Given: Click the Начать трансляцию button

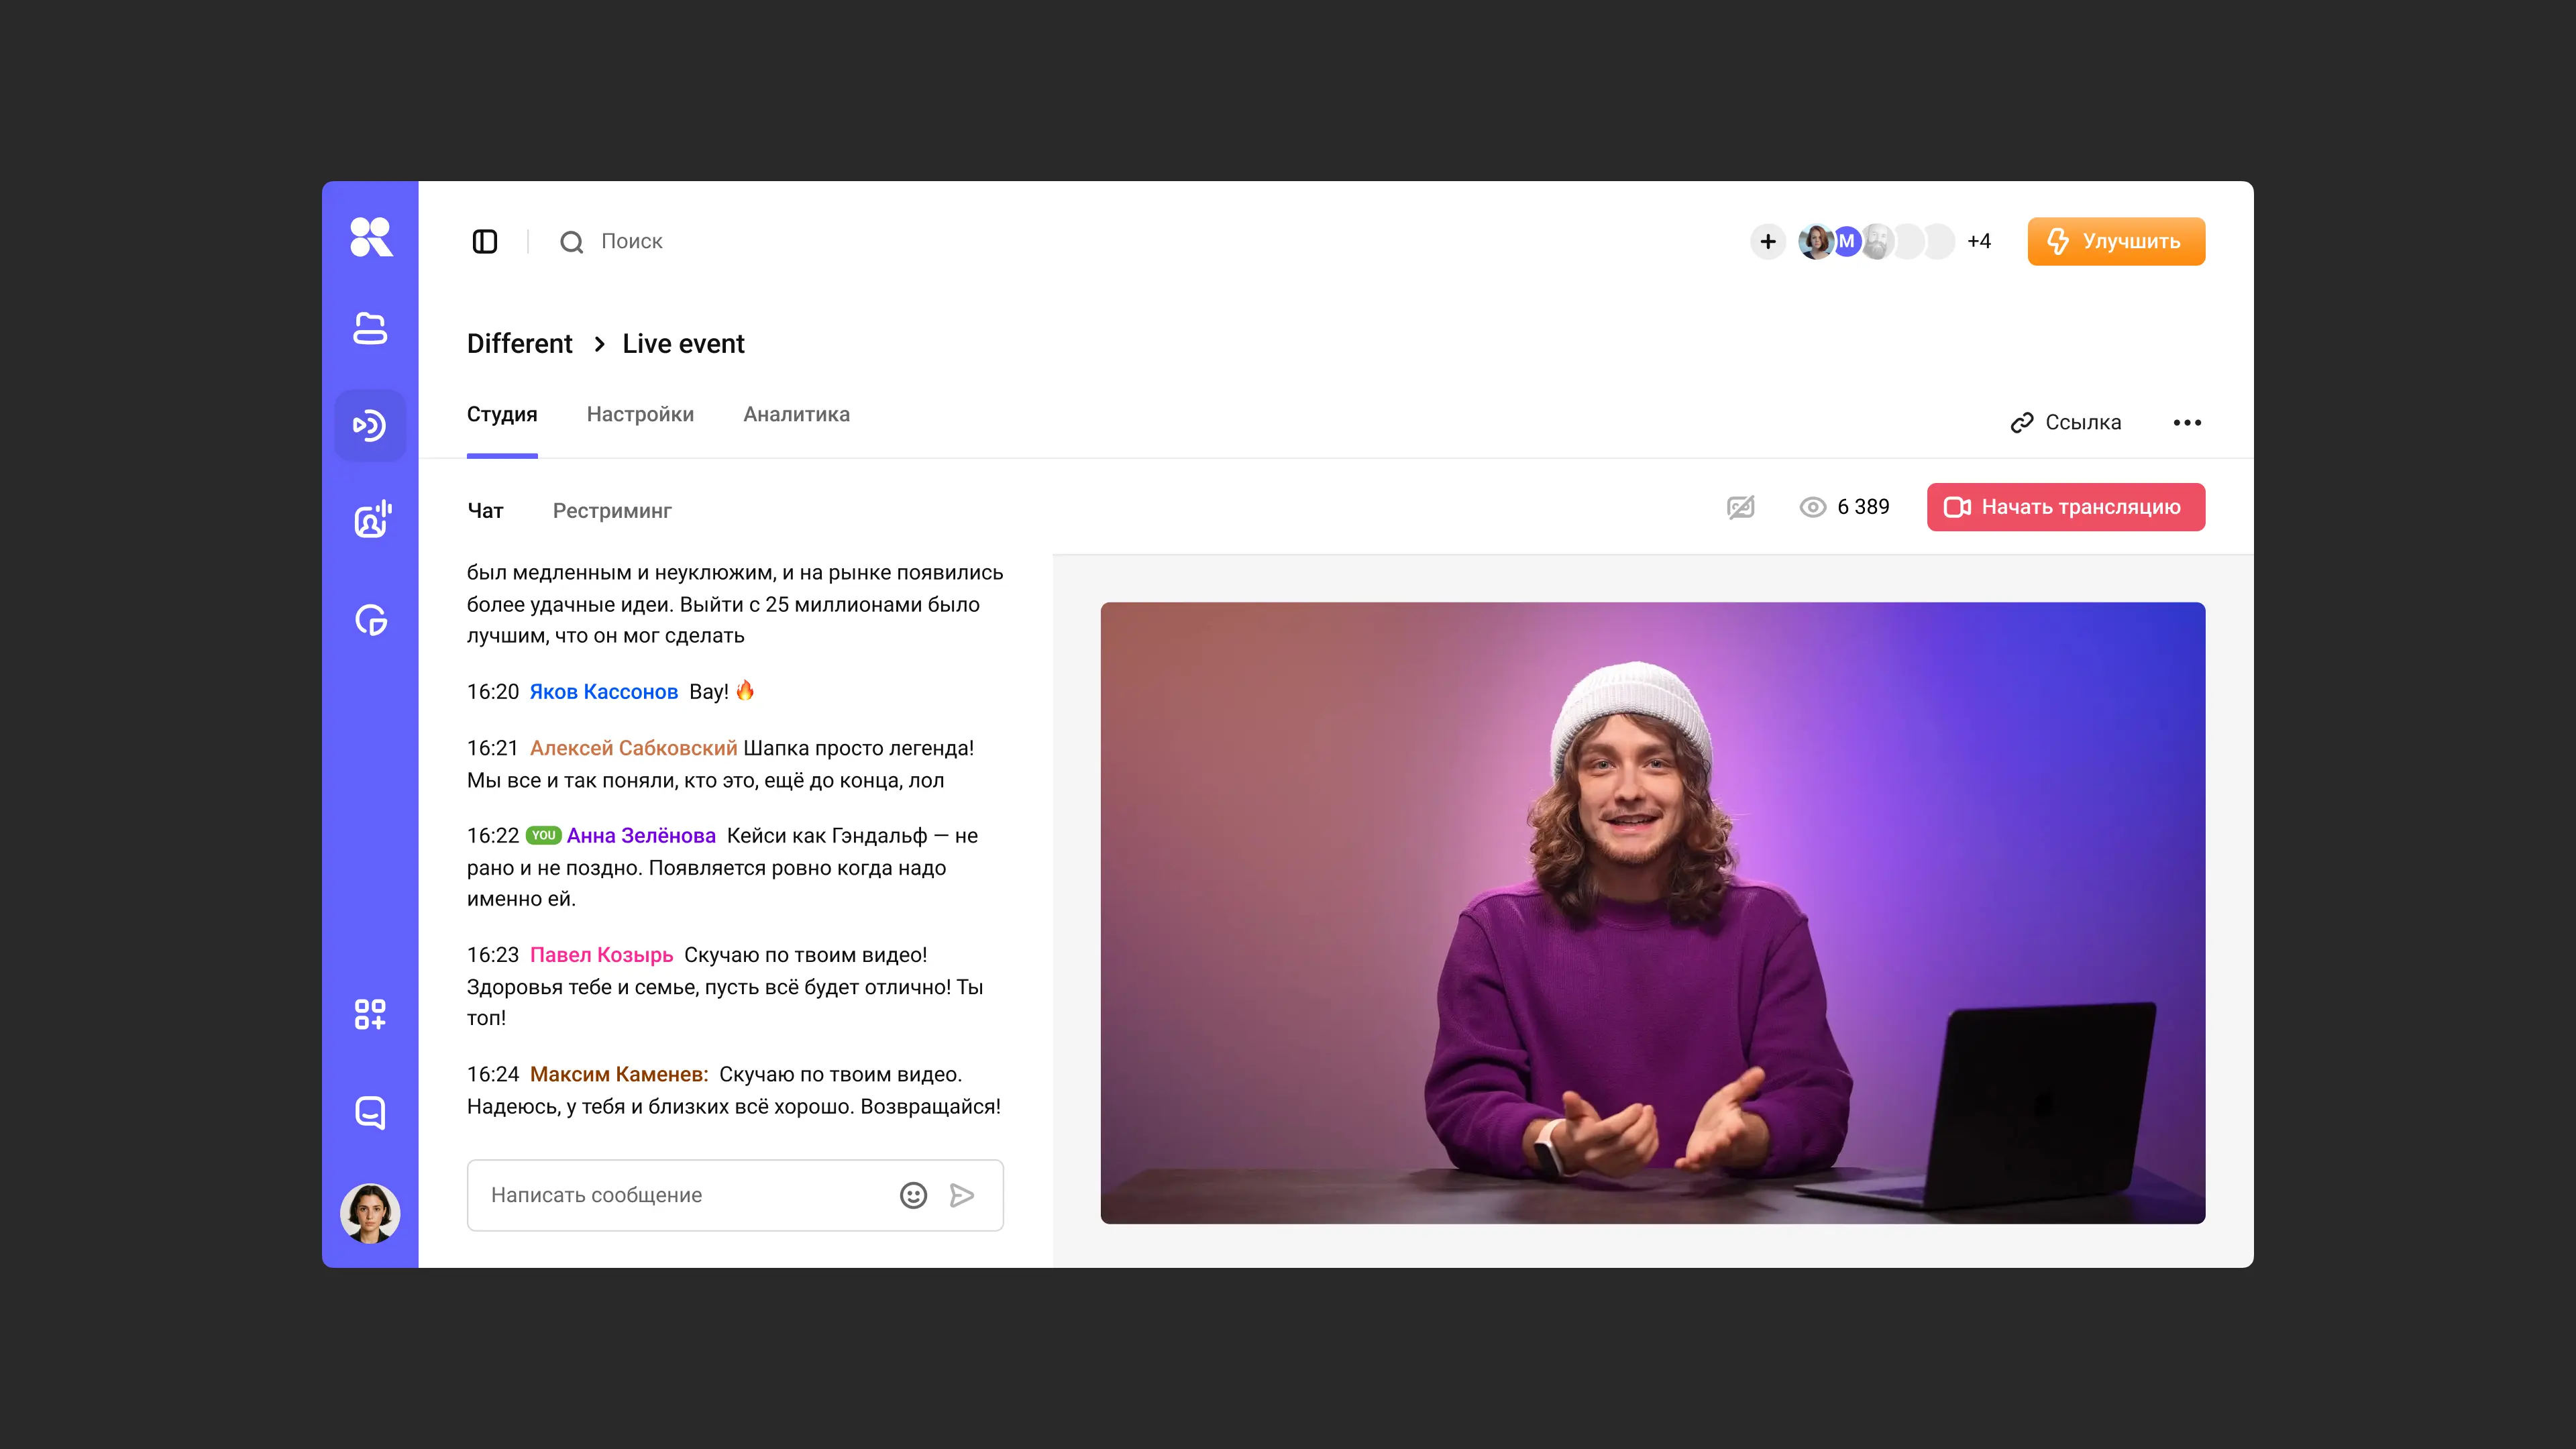Looking at the screenshot, I should click(x=2065, y=507).
